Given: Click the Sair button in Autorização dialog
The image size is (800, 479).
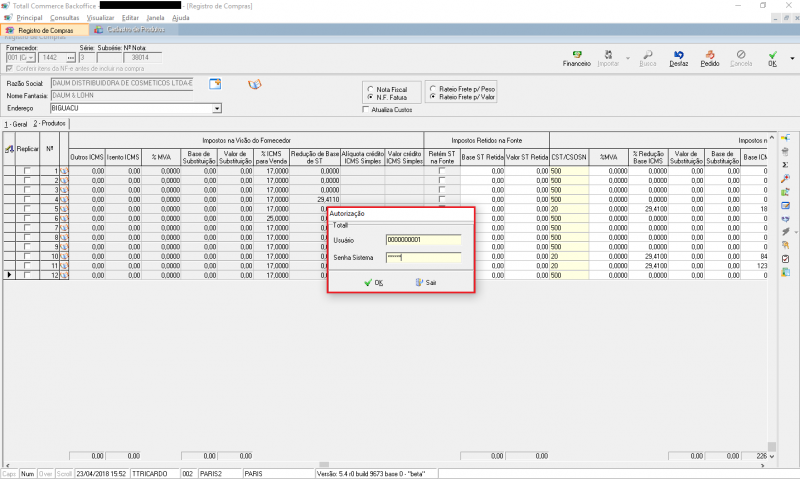Looking at the screenshot, I should tap(425, 282).
